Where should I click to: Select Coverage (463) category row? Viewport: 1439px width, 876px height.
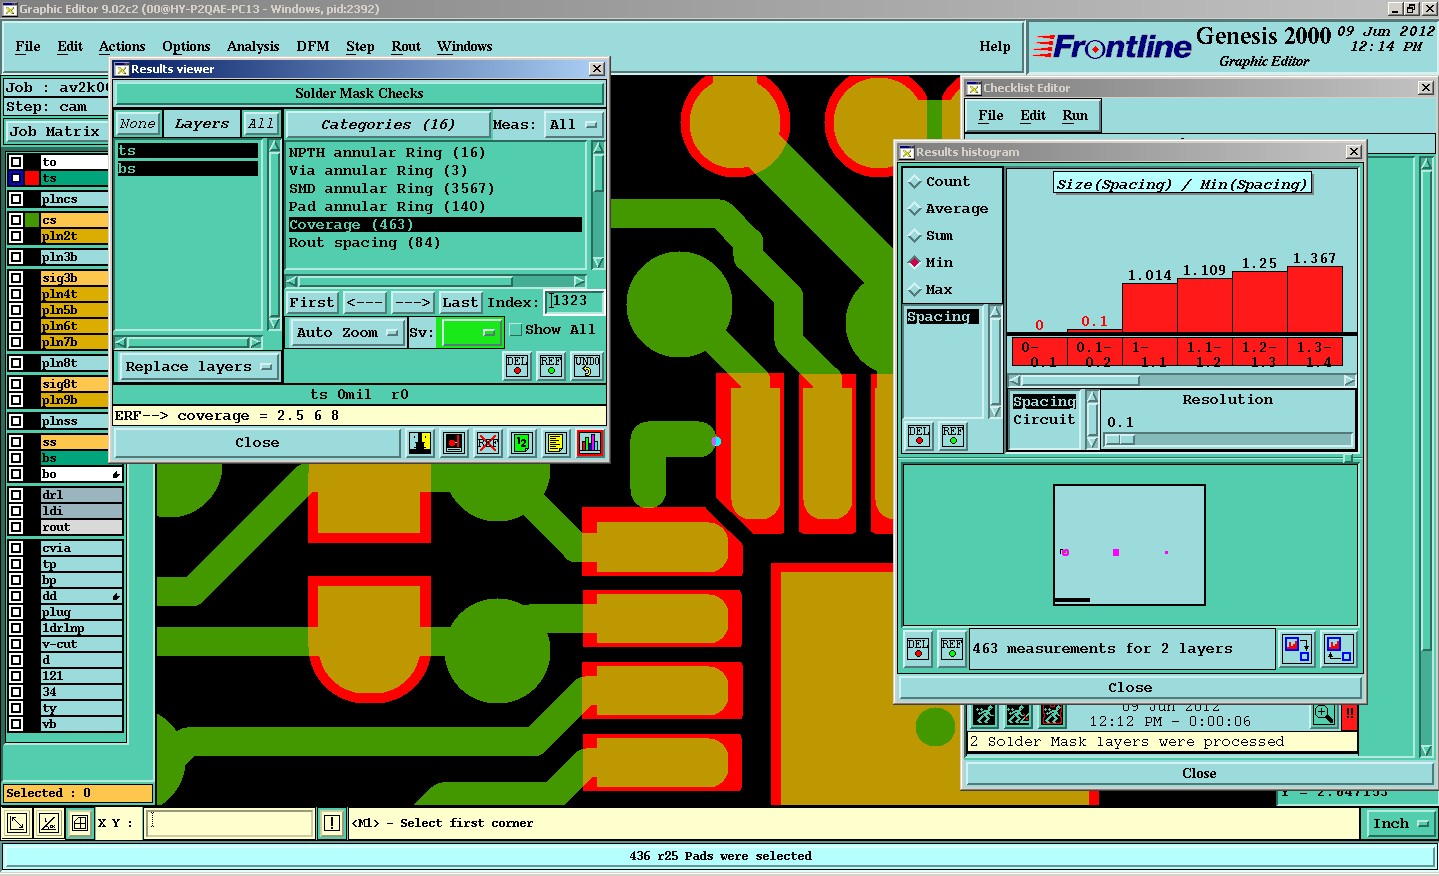pyautogui.click(x=435, y=225)
